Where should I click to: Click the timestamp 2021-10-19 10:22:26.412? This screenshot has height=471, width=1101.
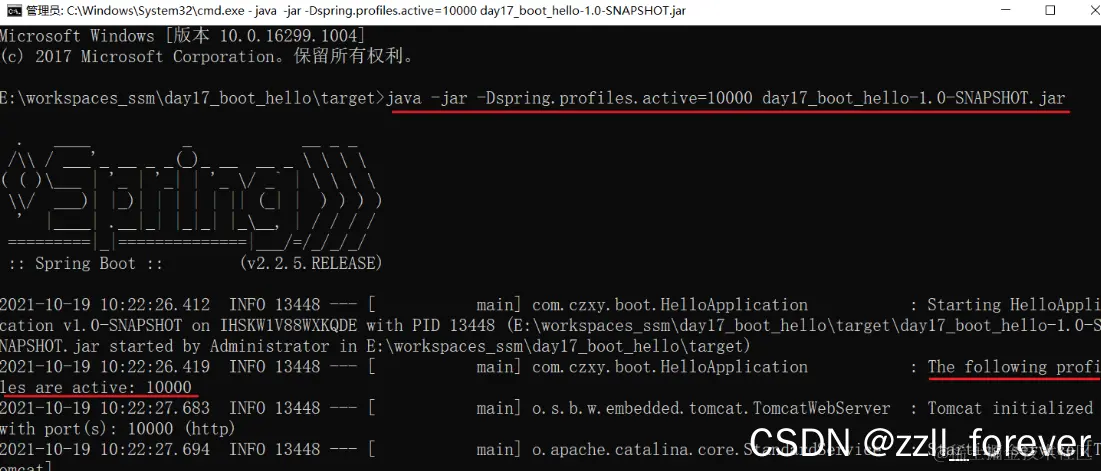[x=105, y=305]
